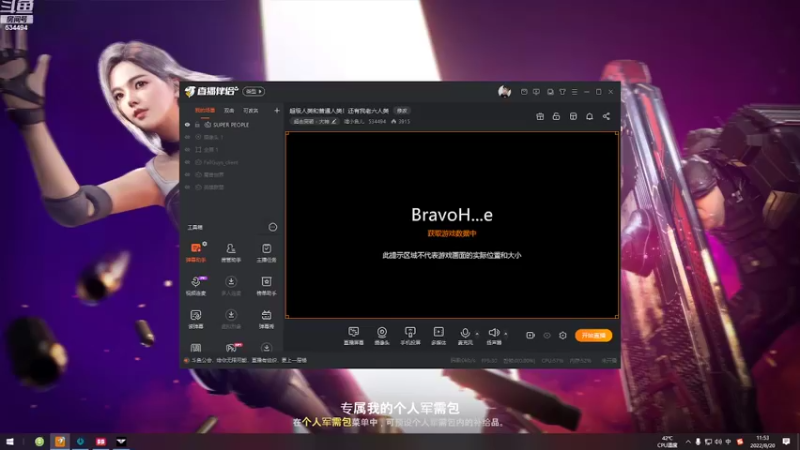Image resolution: width=800 pixels, height=450 pixels.
Task: Open the danmaku TV tool icon in toolbox
Action: pos(266,318)
